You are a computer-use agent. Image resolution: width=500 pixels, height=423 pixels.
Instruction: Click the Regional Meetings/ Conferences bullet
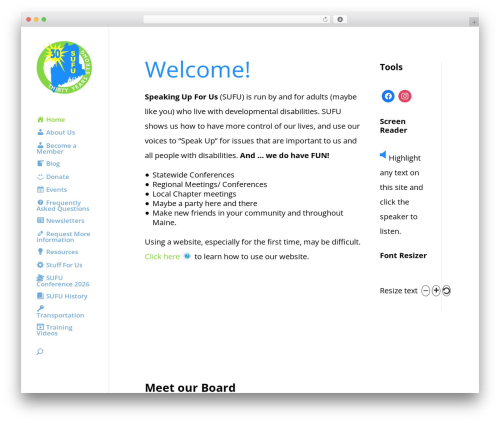coord(210,184)
